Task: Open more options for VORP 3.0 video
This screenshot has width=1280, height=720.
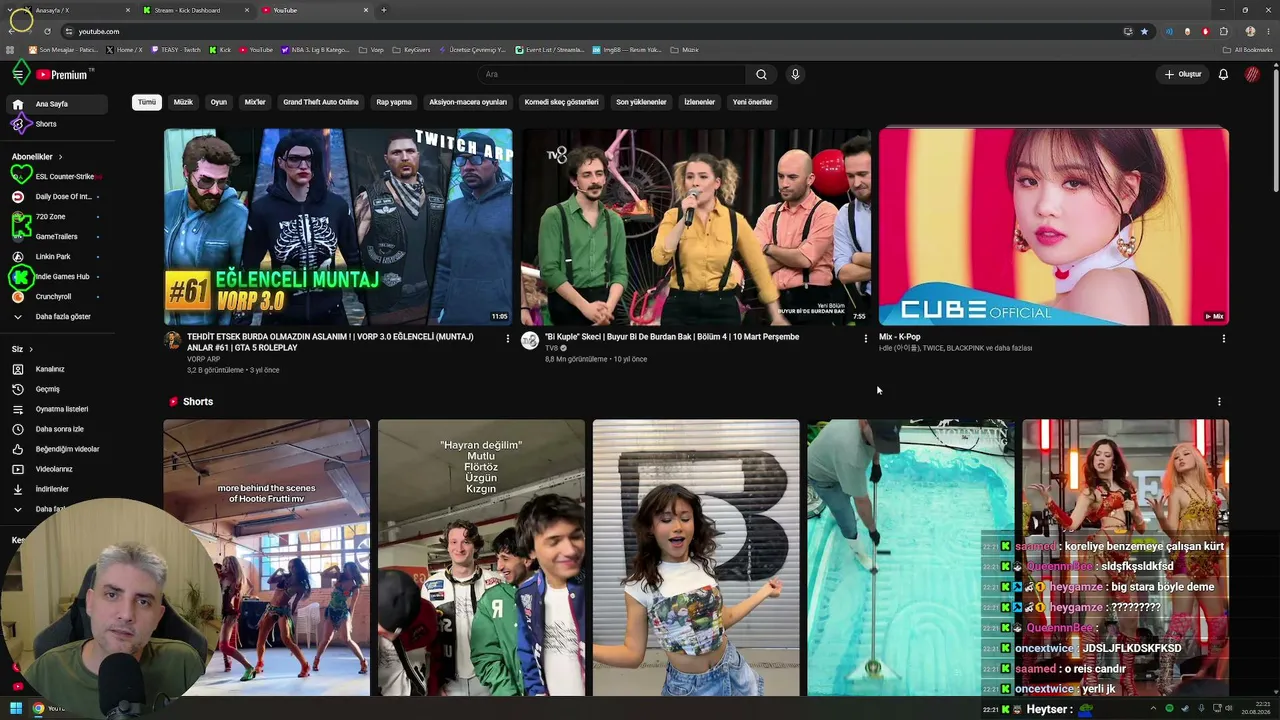Action: click(x=507, y=339)
